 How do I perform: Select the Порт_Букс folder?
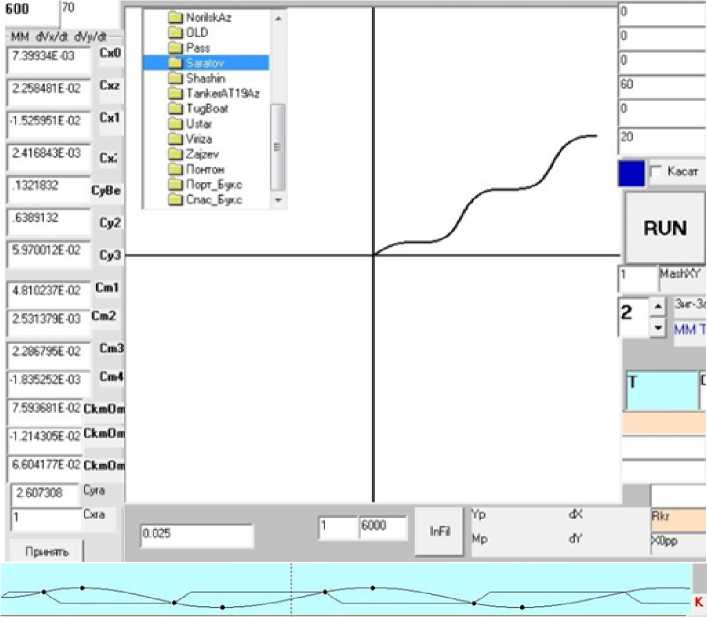[205, 184]
